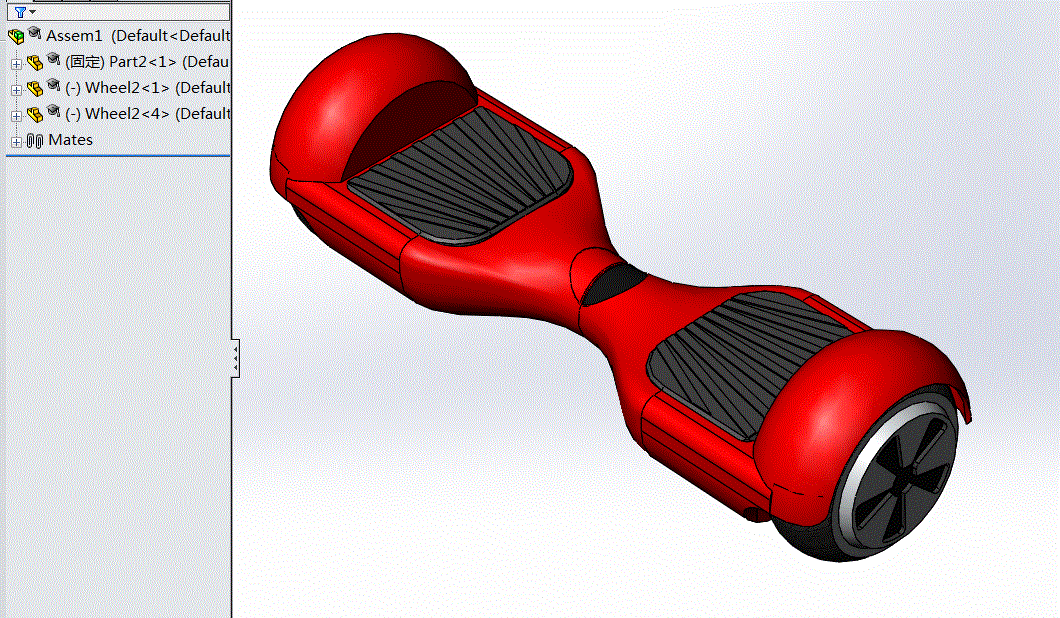Click the display state icon of Wheel2<4>

pyautogui.click(x=53, y=110)
